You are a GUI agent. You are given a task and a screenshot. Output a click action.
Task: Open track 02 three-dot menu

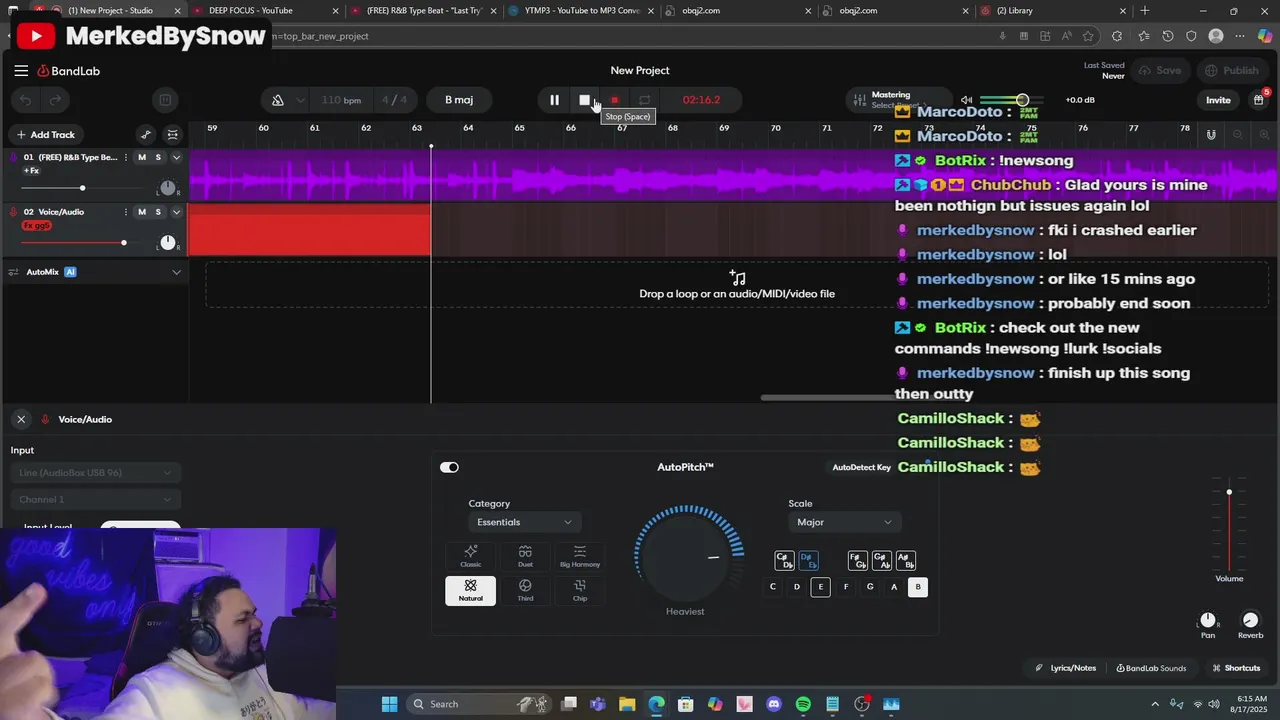coord(126,212)
